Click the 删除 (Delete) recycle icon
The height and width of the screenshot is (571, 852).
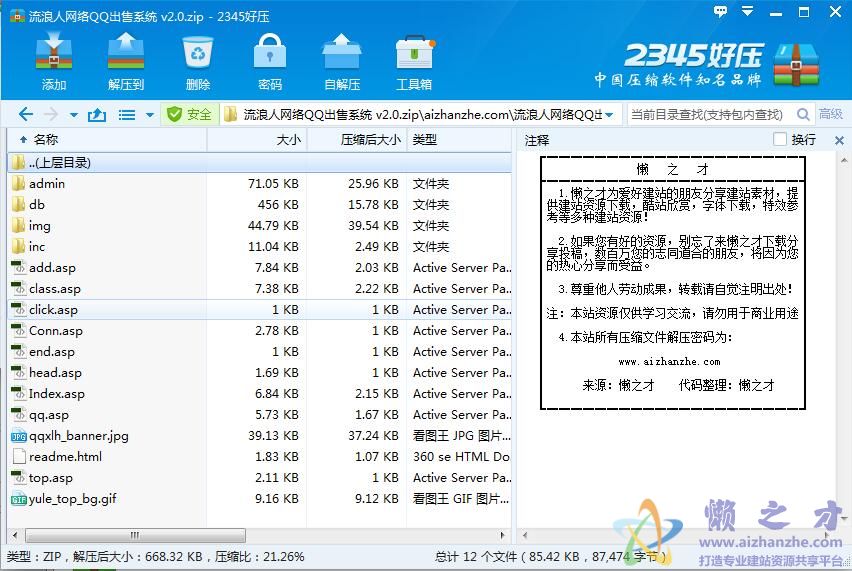click(198, 60)
